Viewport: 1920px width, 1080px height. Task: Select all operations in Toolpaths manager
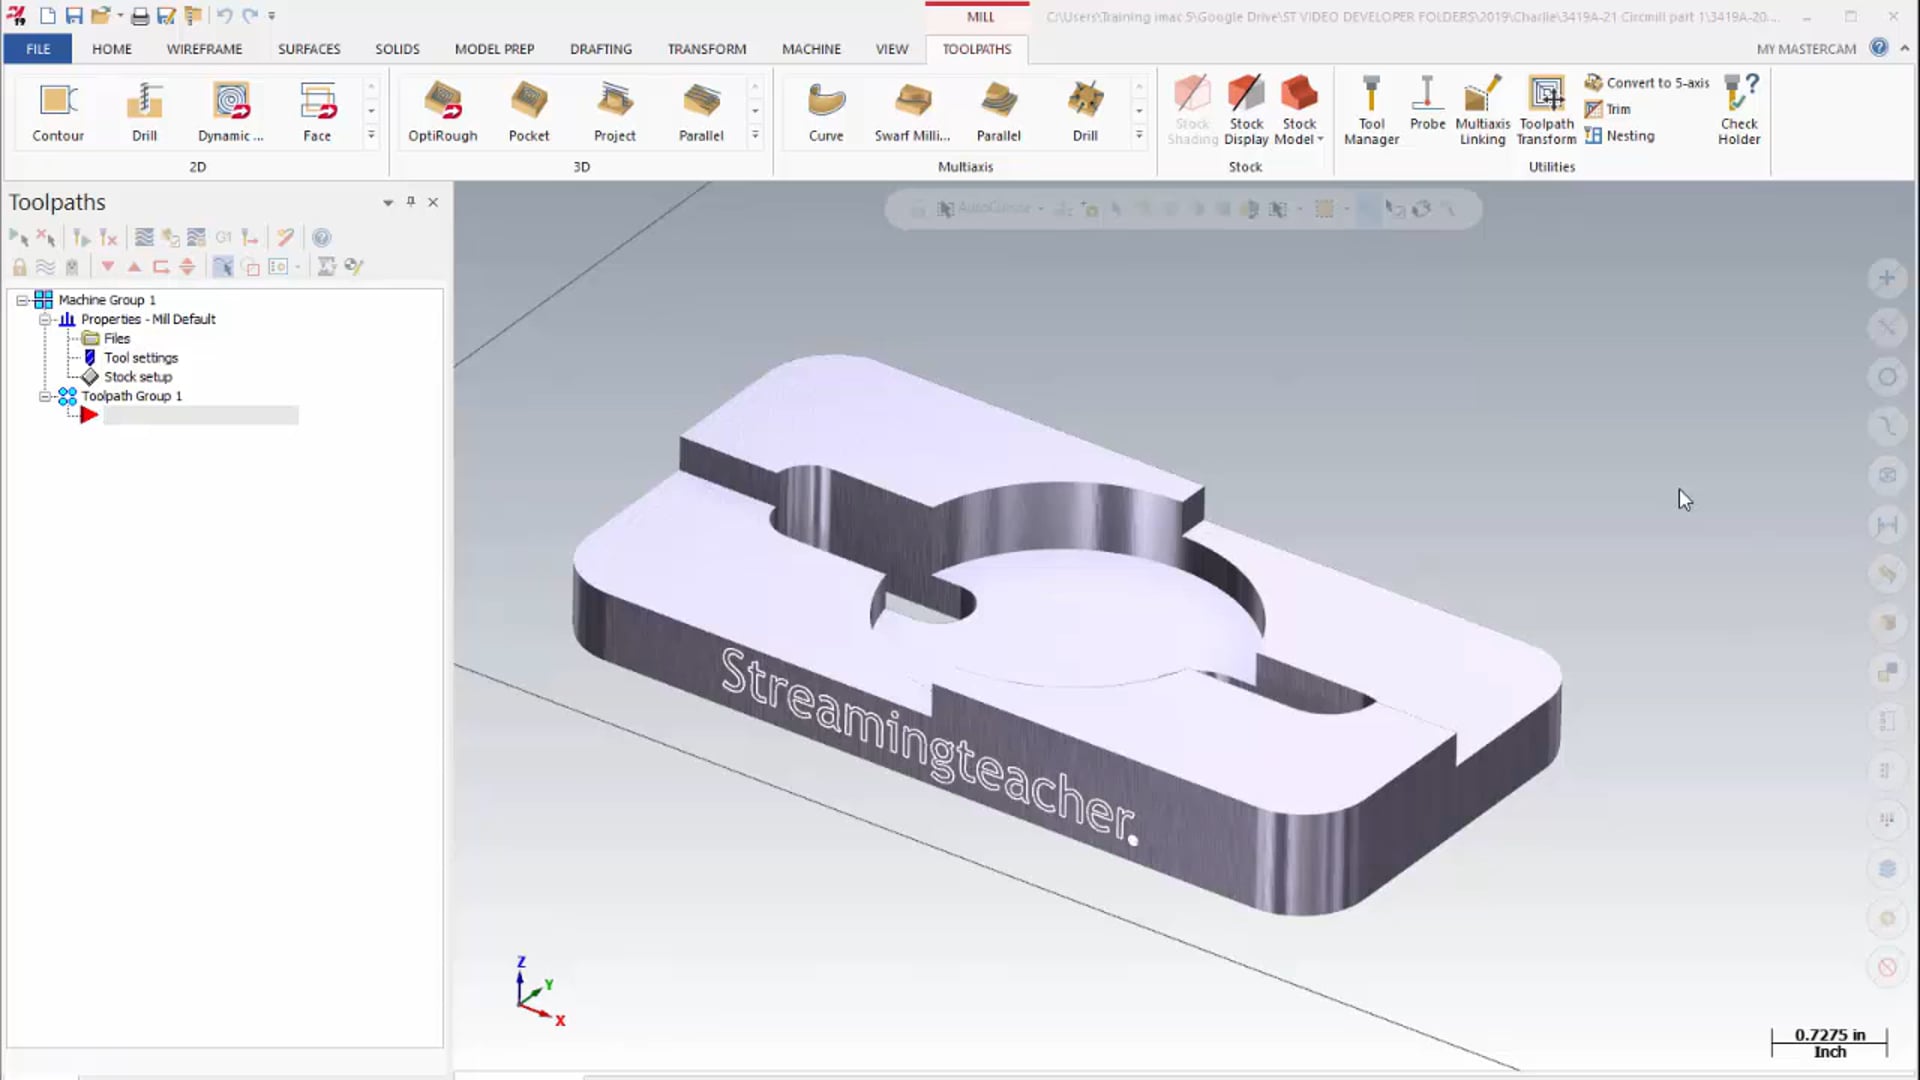[19, 238]
